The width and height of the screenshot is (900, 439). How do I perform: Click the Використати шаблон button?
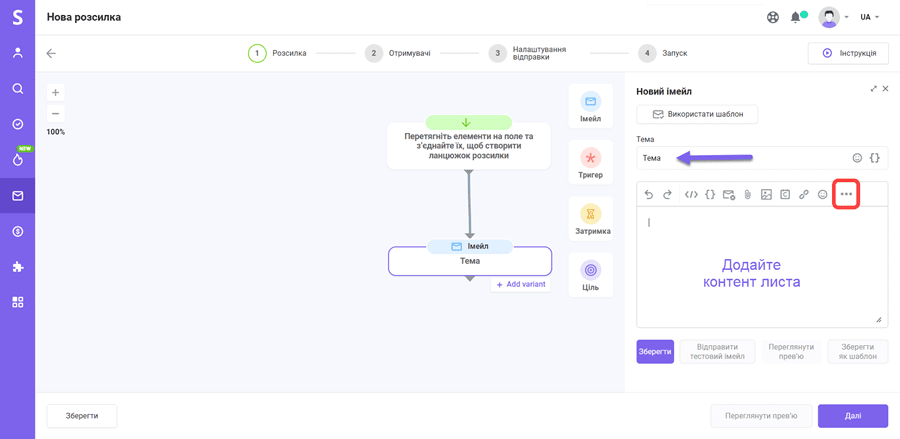pos(697,114)
